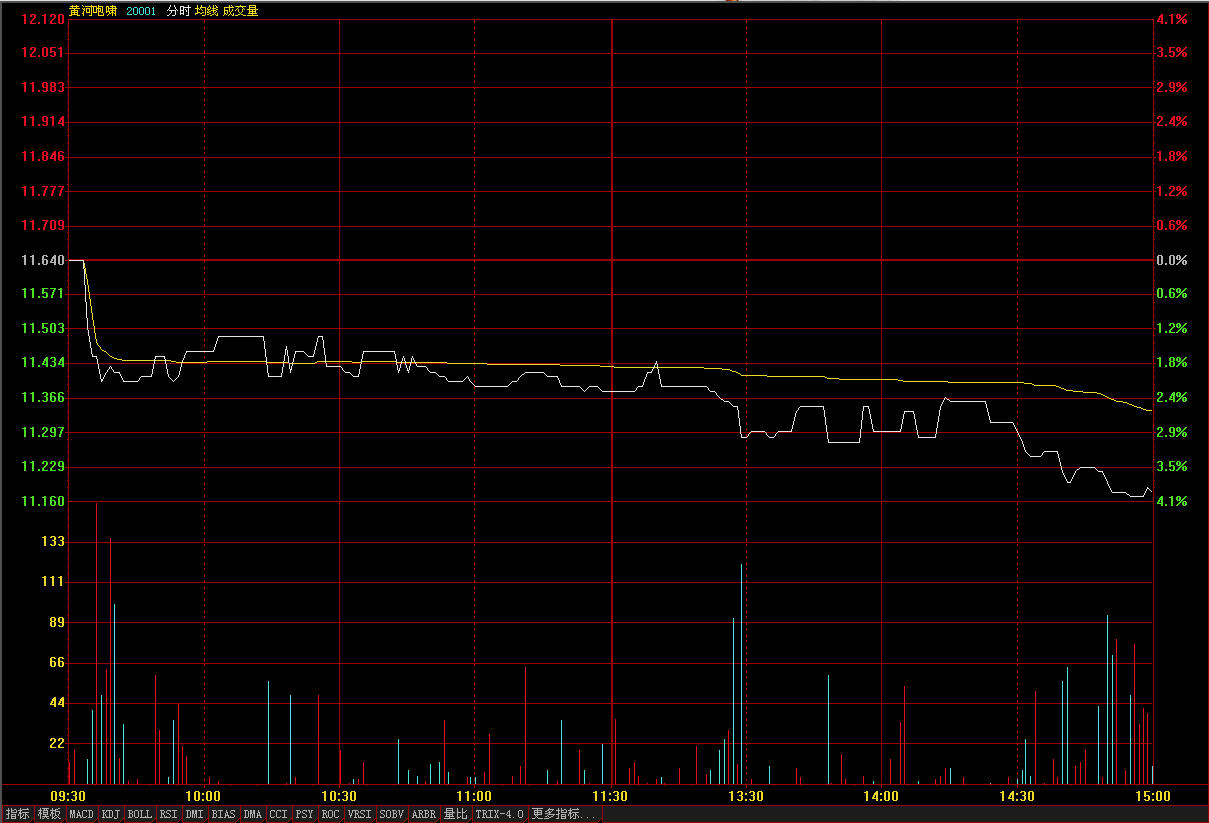Open the BOLL indicator tab
This screenshot has width=1209, height=823.
[140, 814]
